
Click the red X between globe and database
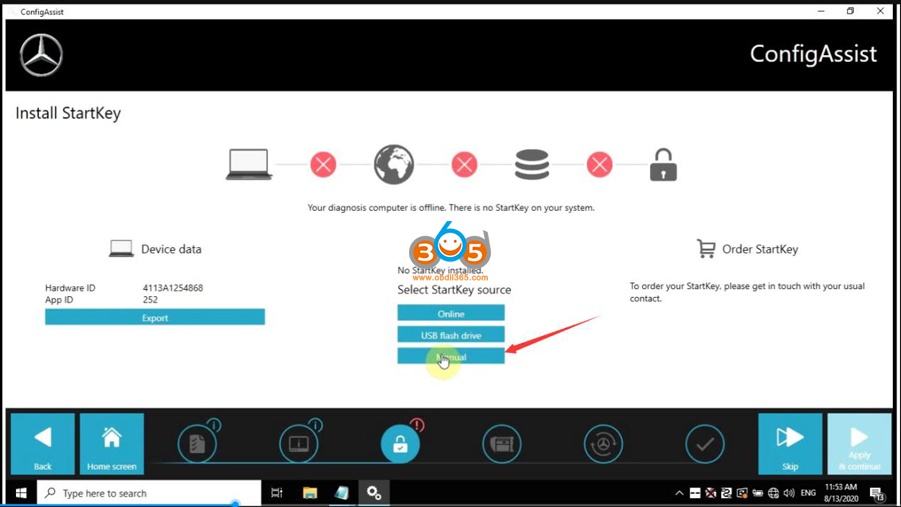point(464,165)
